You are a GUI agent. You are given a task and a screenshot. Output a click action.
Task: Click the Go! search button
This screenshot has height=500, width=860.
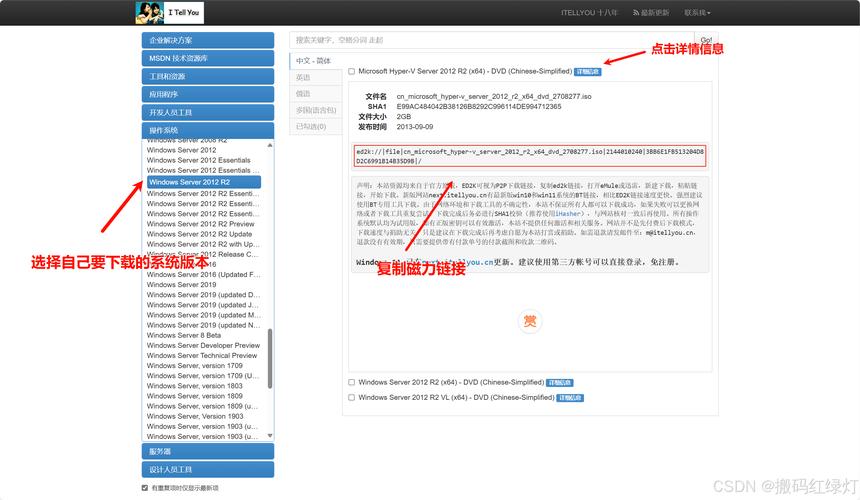coord(706,40)
